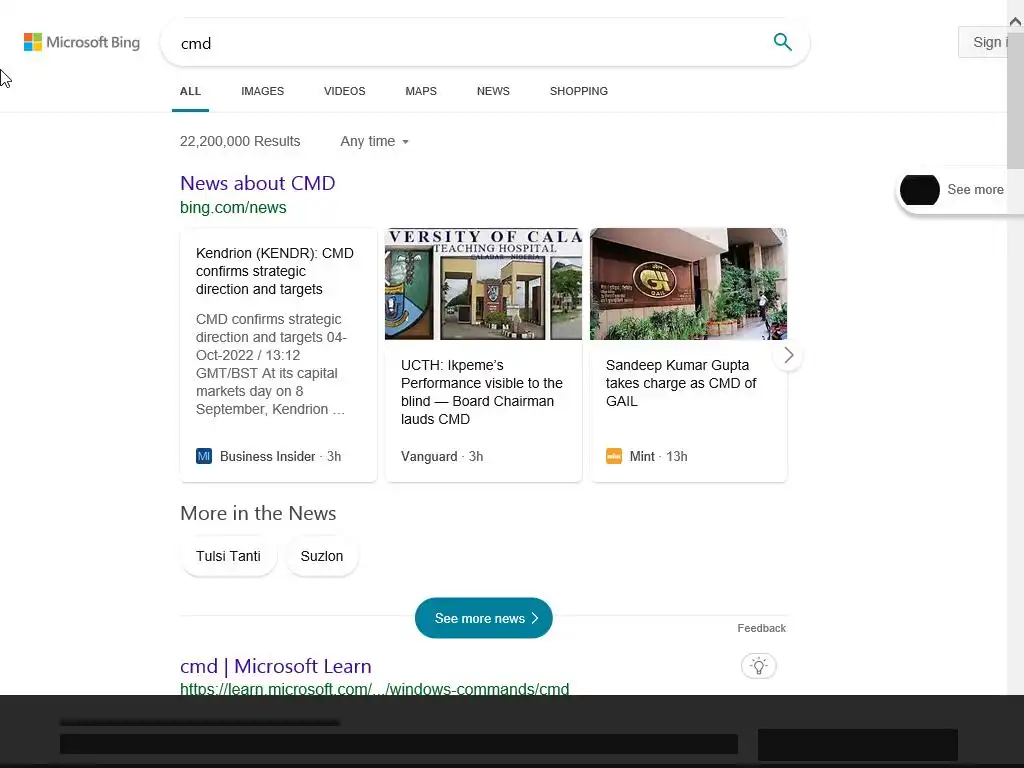Click the Vanguard · 3h source text

pos(442,456)
